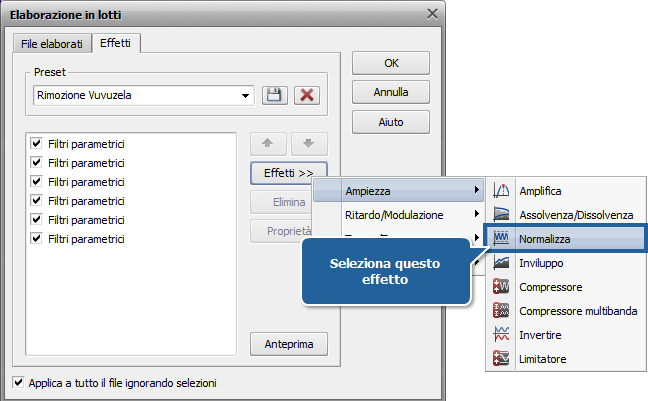
Task: Select the Effetti tab
Action: point(115,43)
